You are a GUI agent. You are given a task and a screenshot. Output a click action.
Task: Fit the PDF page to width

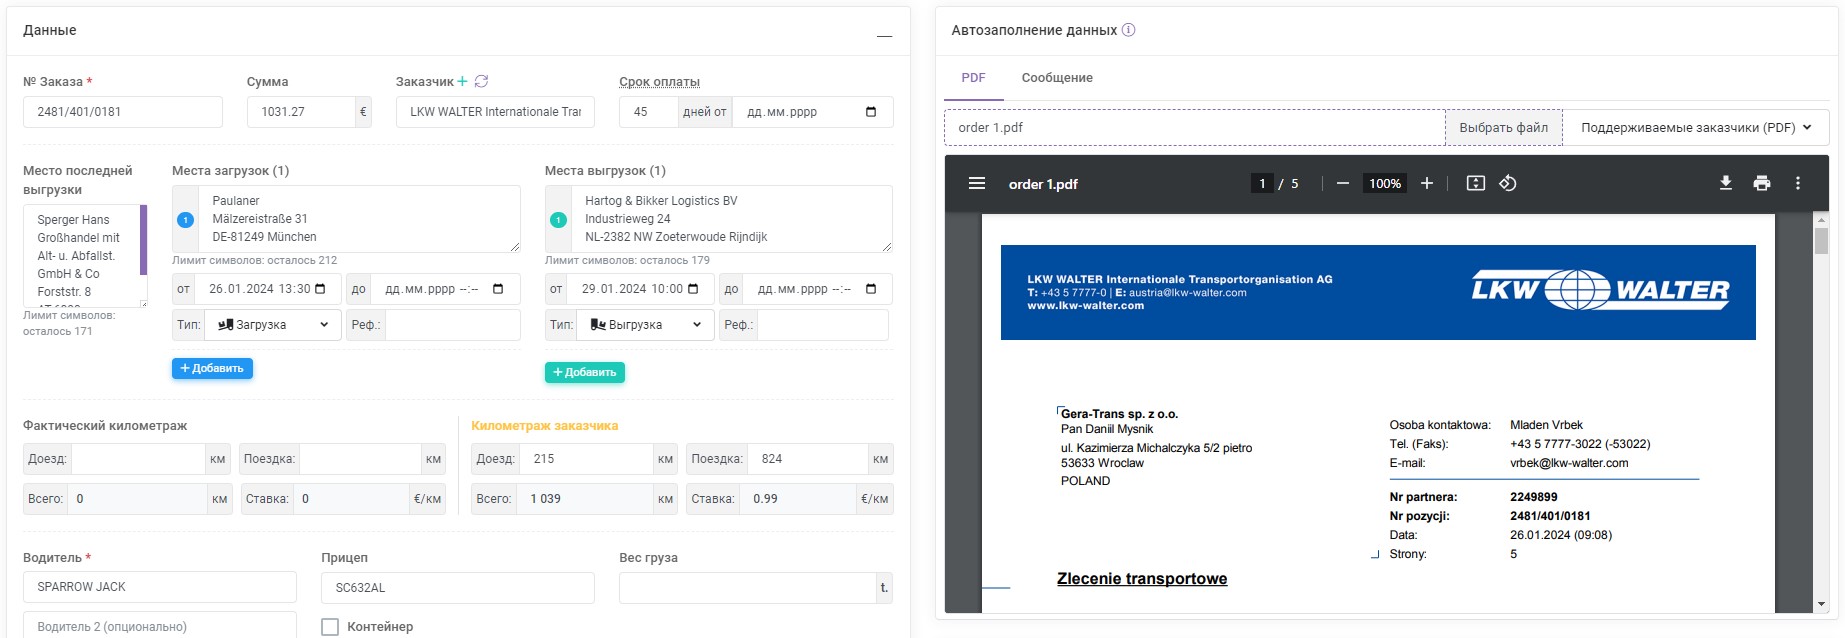(1475, 184)
